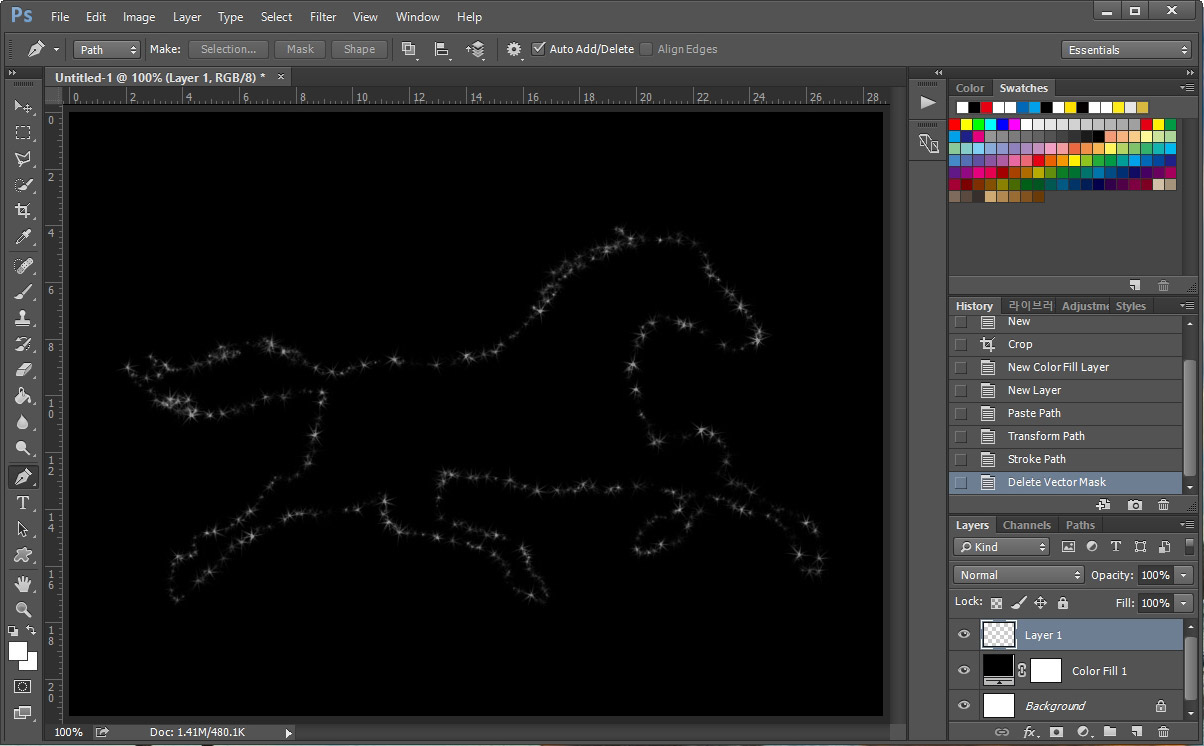The height and width of the screenshot is (746, 1204).
Task: Select the Transform Path history state
Action: [1066, 436]
